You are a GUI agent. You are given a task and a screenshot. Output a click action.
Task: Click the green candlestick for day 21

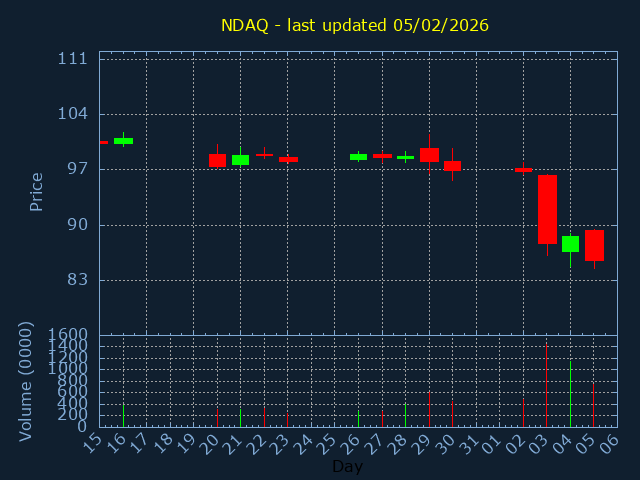(240, 160)
